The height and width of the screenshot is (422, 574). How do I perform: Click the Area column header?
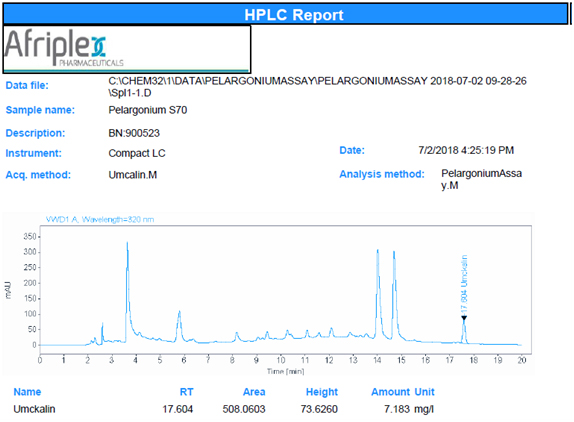pos(254,392)
